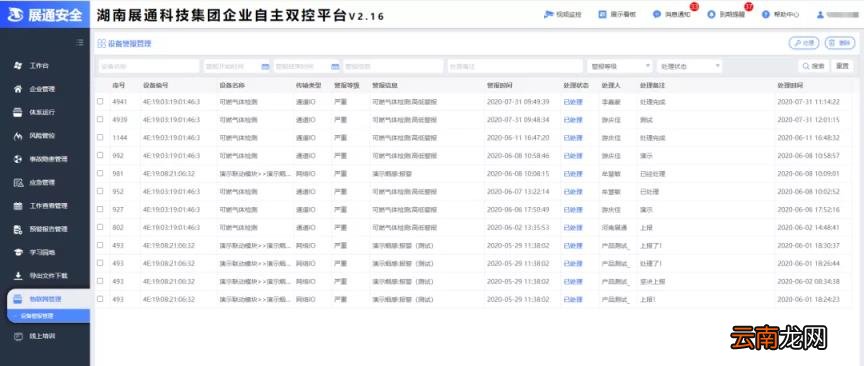Tick the checkbox for row 4939
The height and width of the screenshot is (366, 864).
coord(100,119)
